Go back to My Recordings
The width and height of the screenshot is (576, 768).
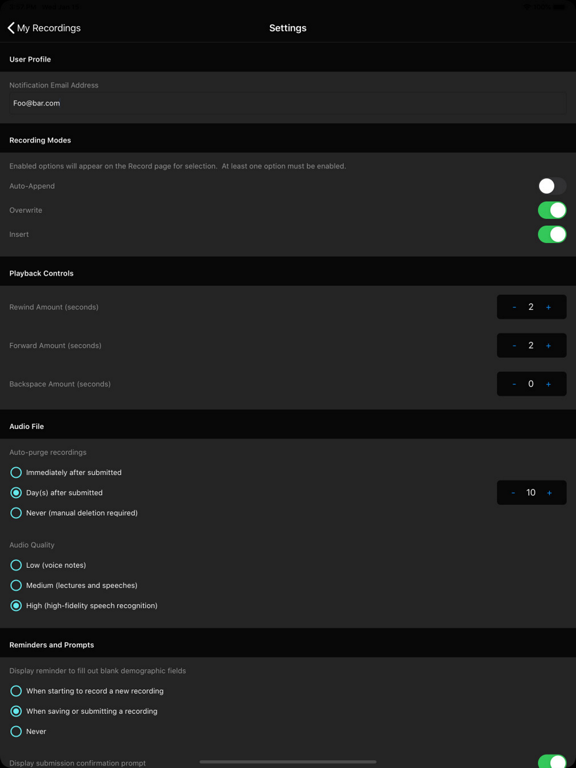click(44, 28)
